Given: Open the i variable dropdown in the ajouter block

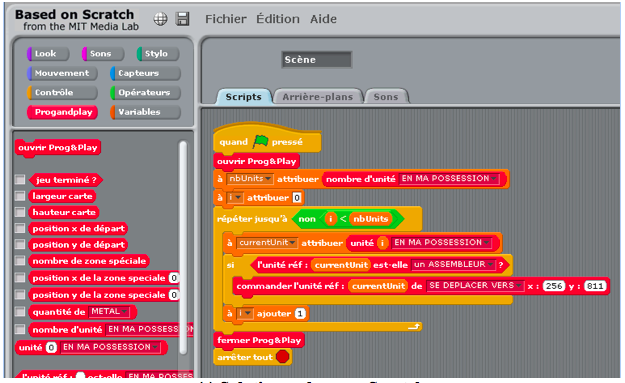Looking at the screenshot, I should click(x=244, y=314).
